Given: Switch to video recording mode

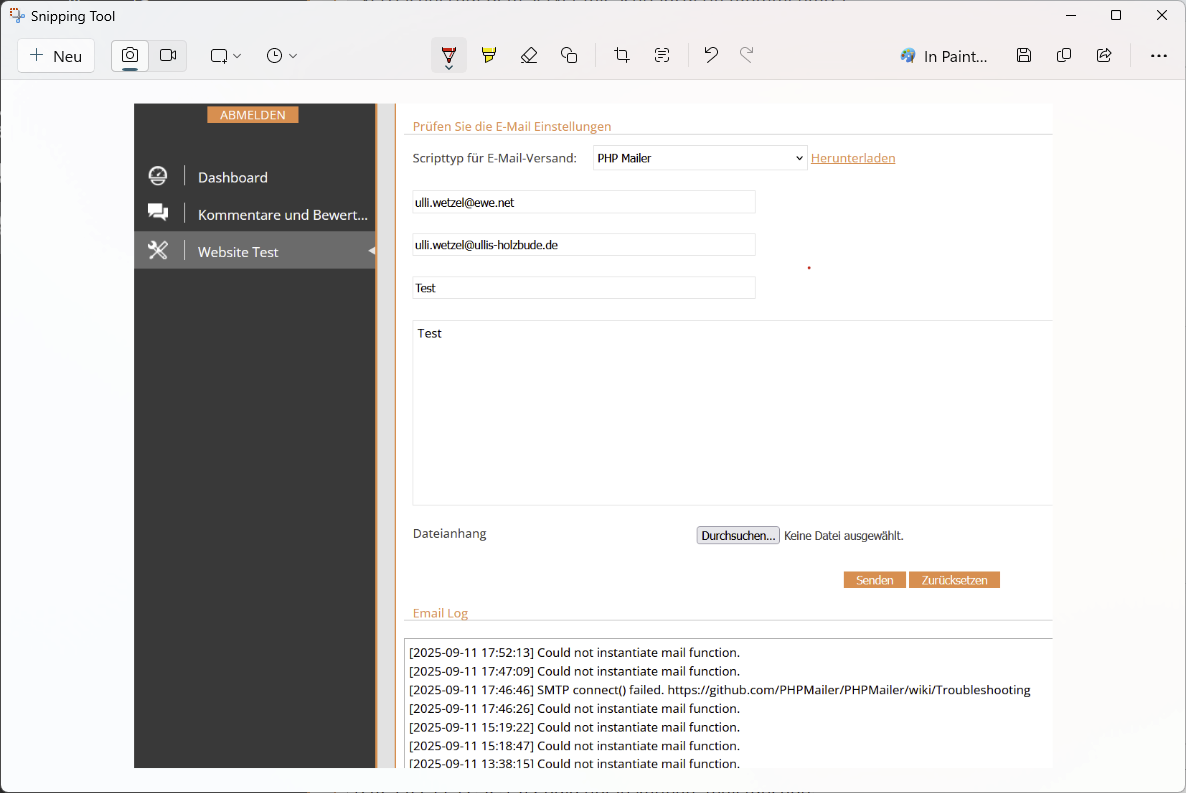Looking at the screenshot, I should click(x=168, y=56).
